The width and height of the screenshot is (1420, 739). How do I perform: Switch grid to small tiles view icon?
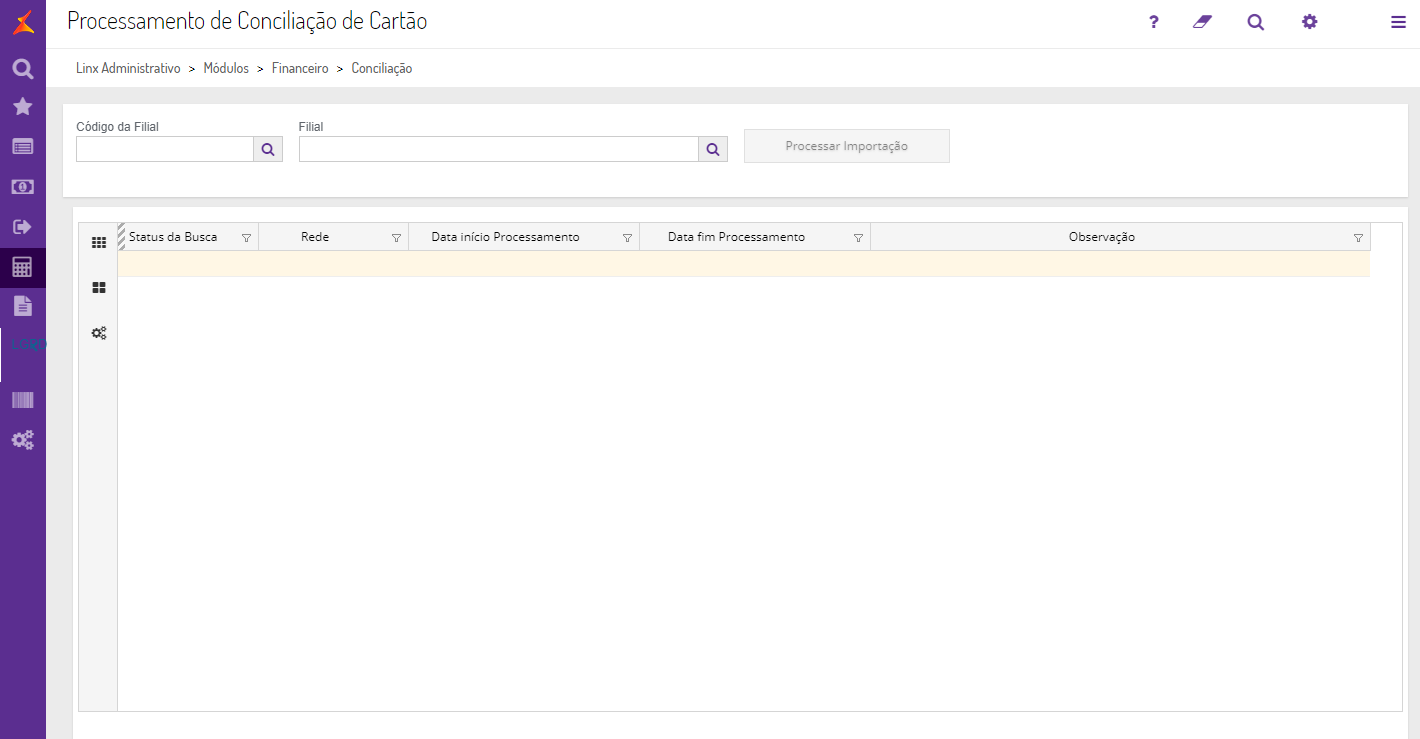(99, 243)
